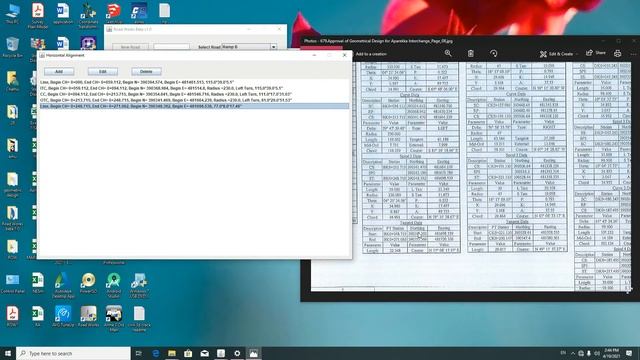Open This PC desktop icon
Screen dimensions: 640x360
tap(12, 14)
